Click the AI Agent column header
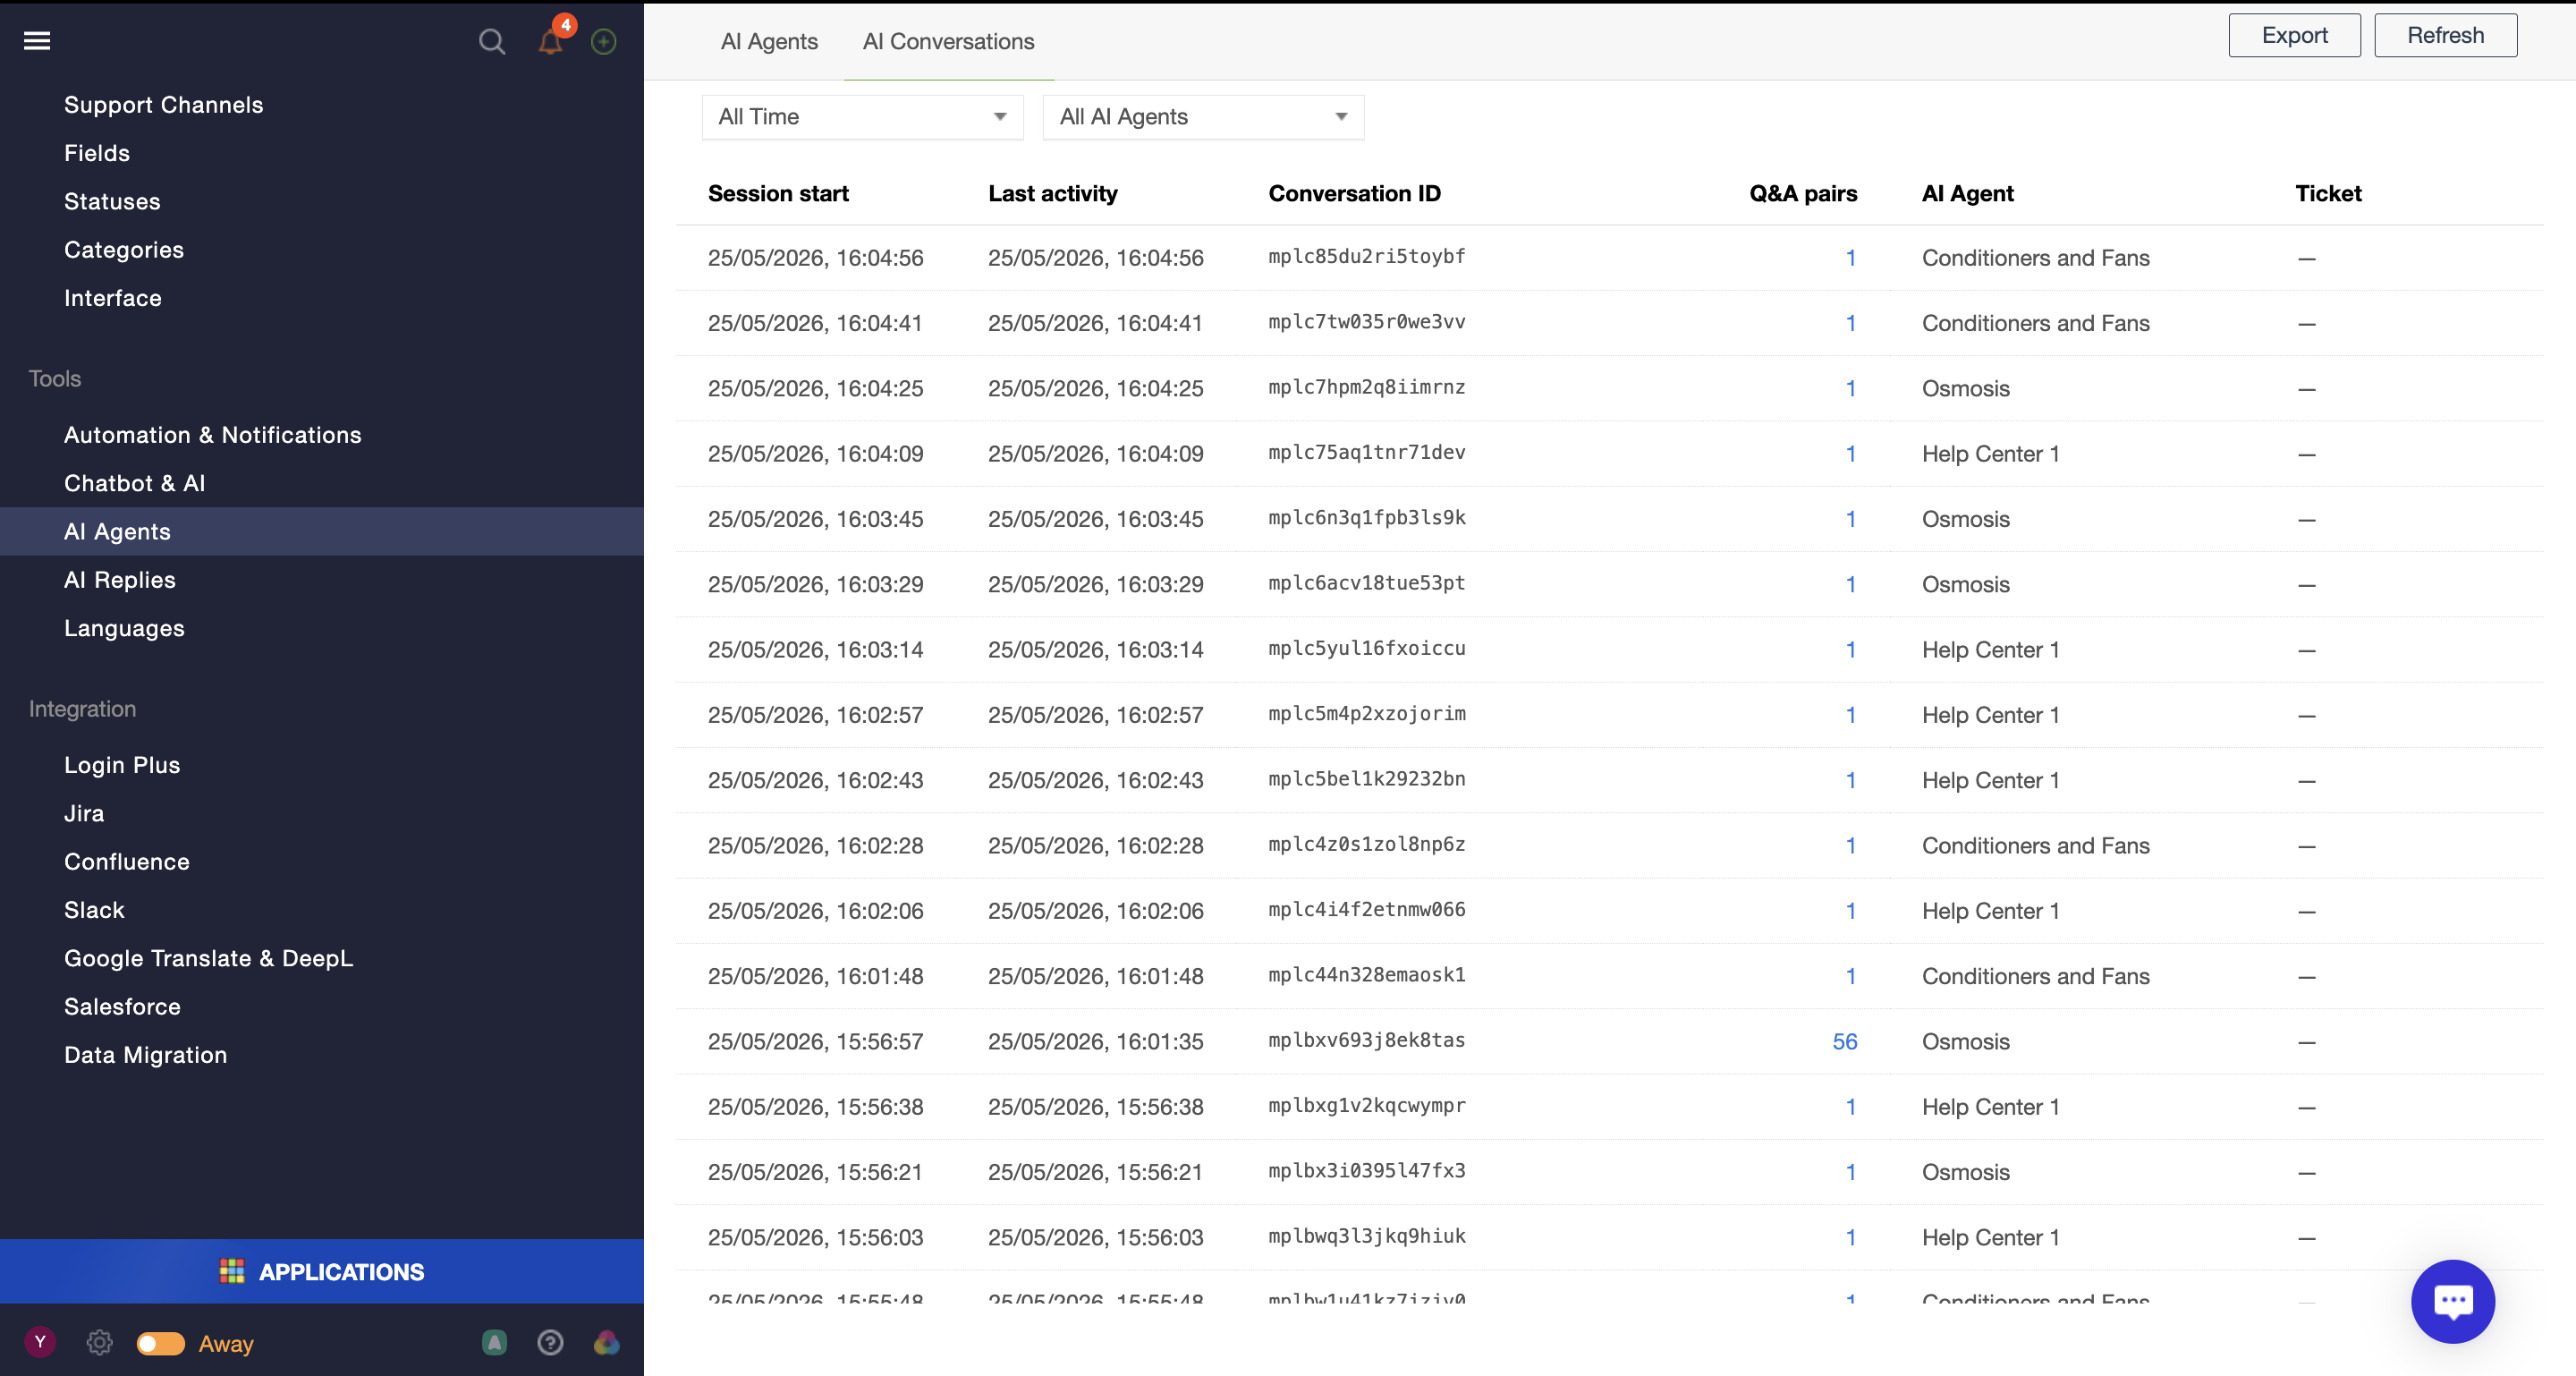Image resolution: width=2576 pixels, height=1376 pixels. click(1967, 193)
